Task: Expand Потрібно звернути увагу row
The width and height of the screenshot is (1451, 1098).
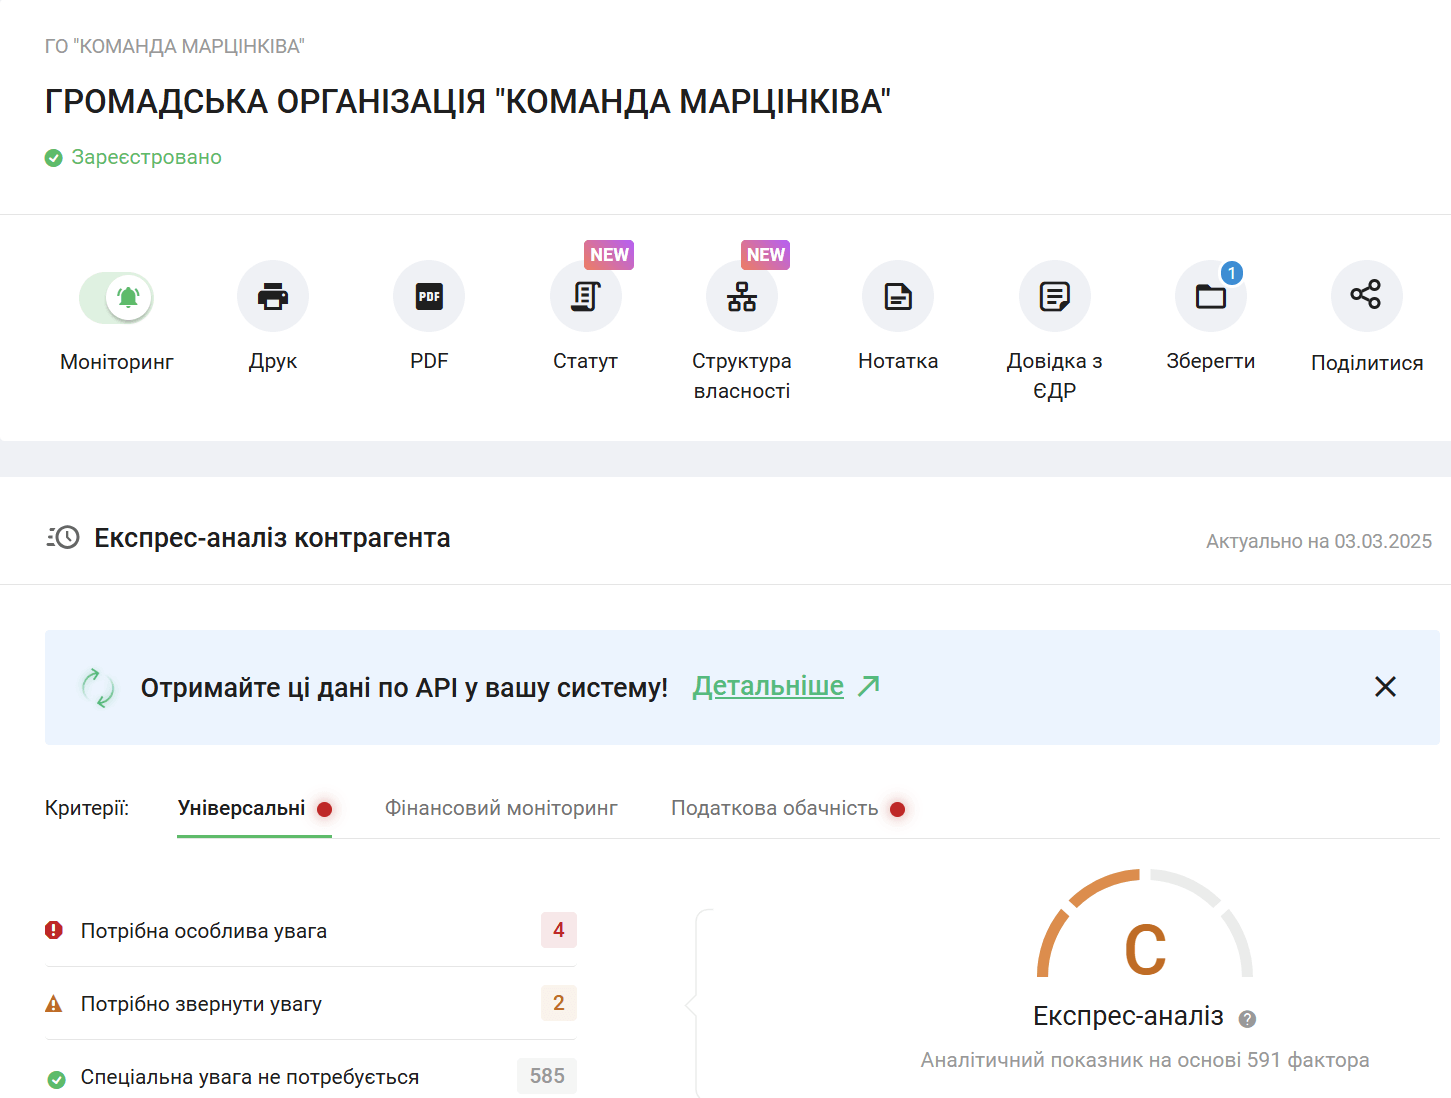Action: click(310, 1004)
